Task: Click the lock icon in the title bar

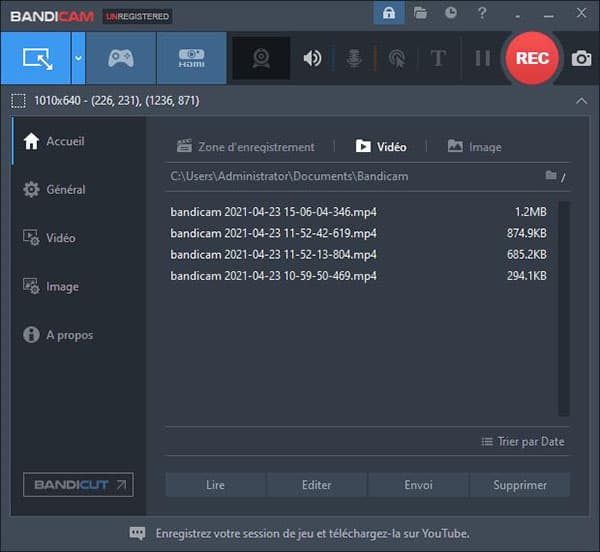Action: click(389, 13)
